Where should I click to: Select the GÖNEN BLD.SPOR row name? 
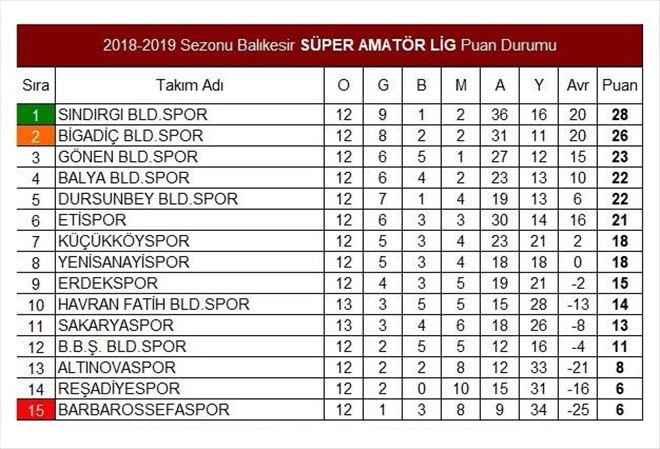click(128, 157)
